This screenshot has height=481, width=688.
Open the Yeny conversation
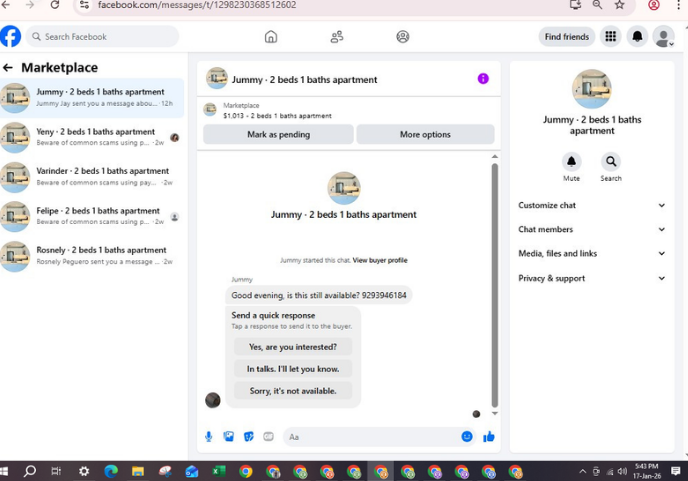(92, 137)
